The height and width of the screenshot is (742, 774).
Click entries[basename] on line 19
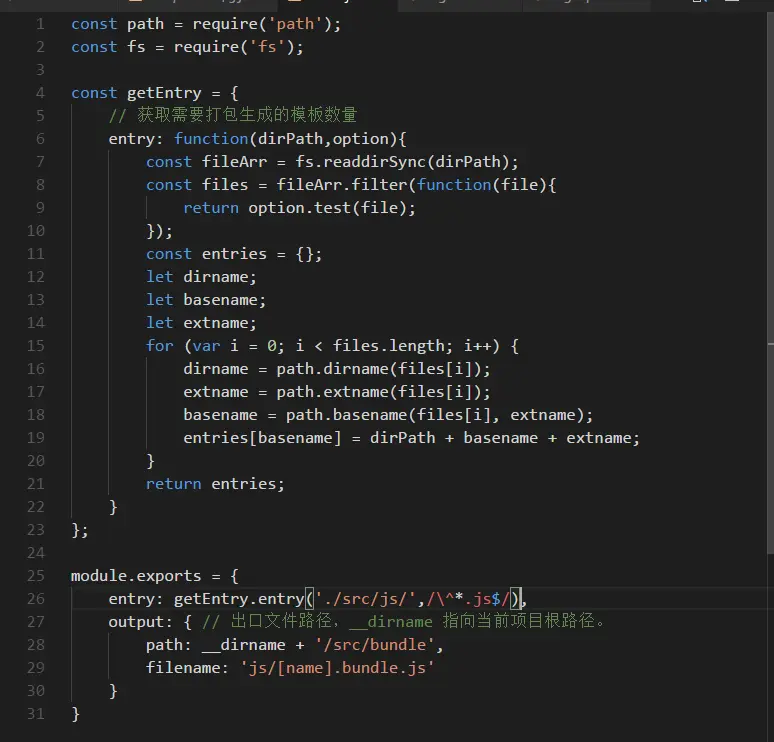[x=262, y=438]
